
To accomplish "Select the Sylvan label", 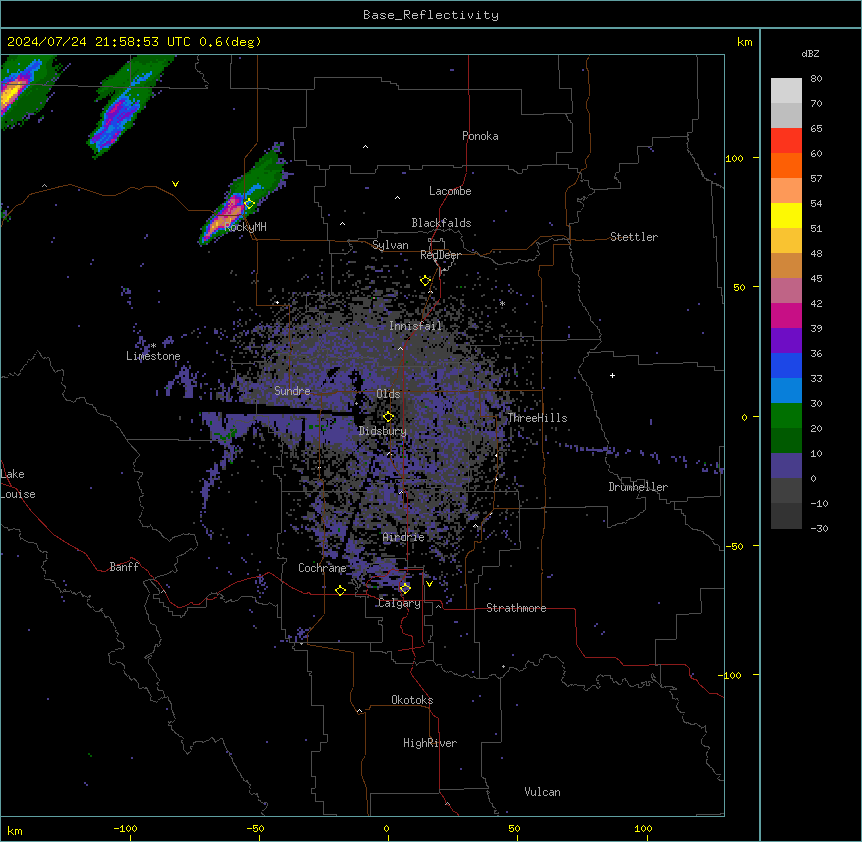I will coord(390,245).
